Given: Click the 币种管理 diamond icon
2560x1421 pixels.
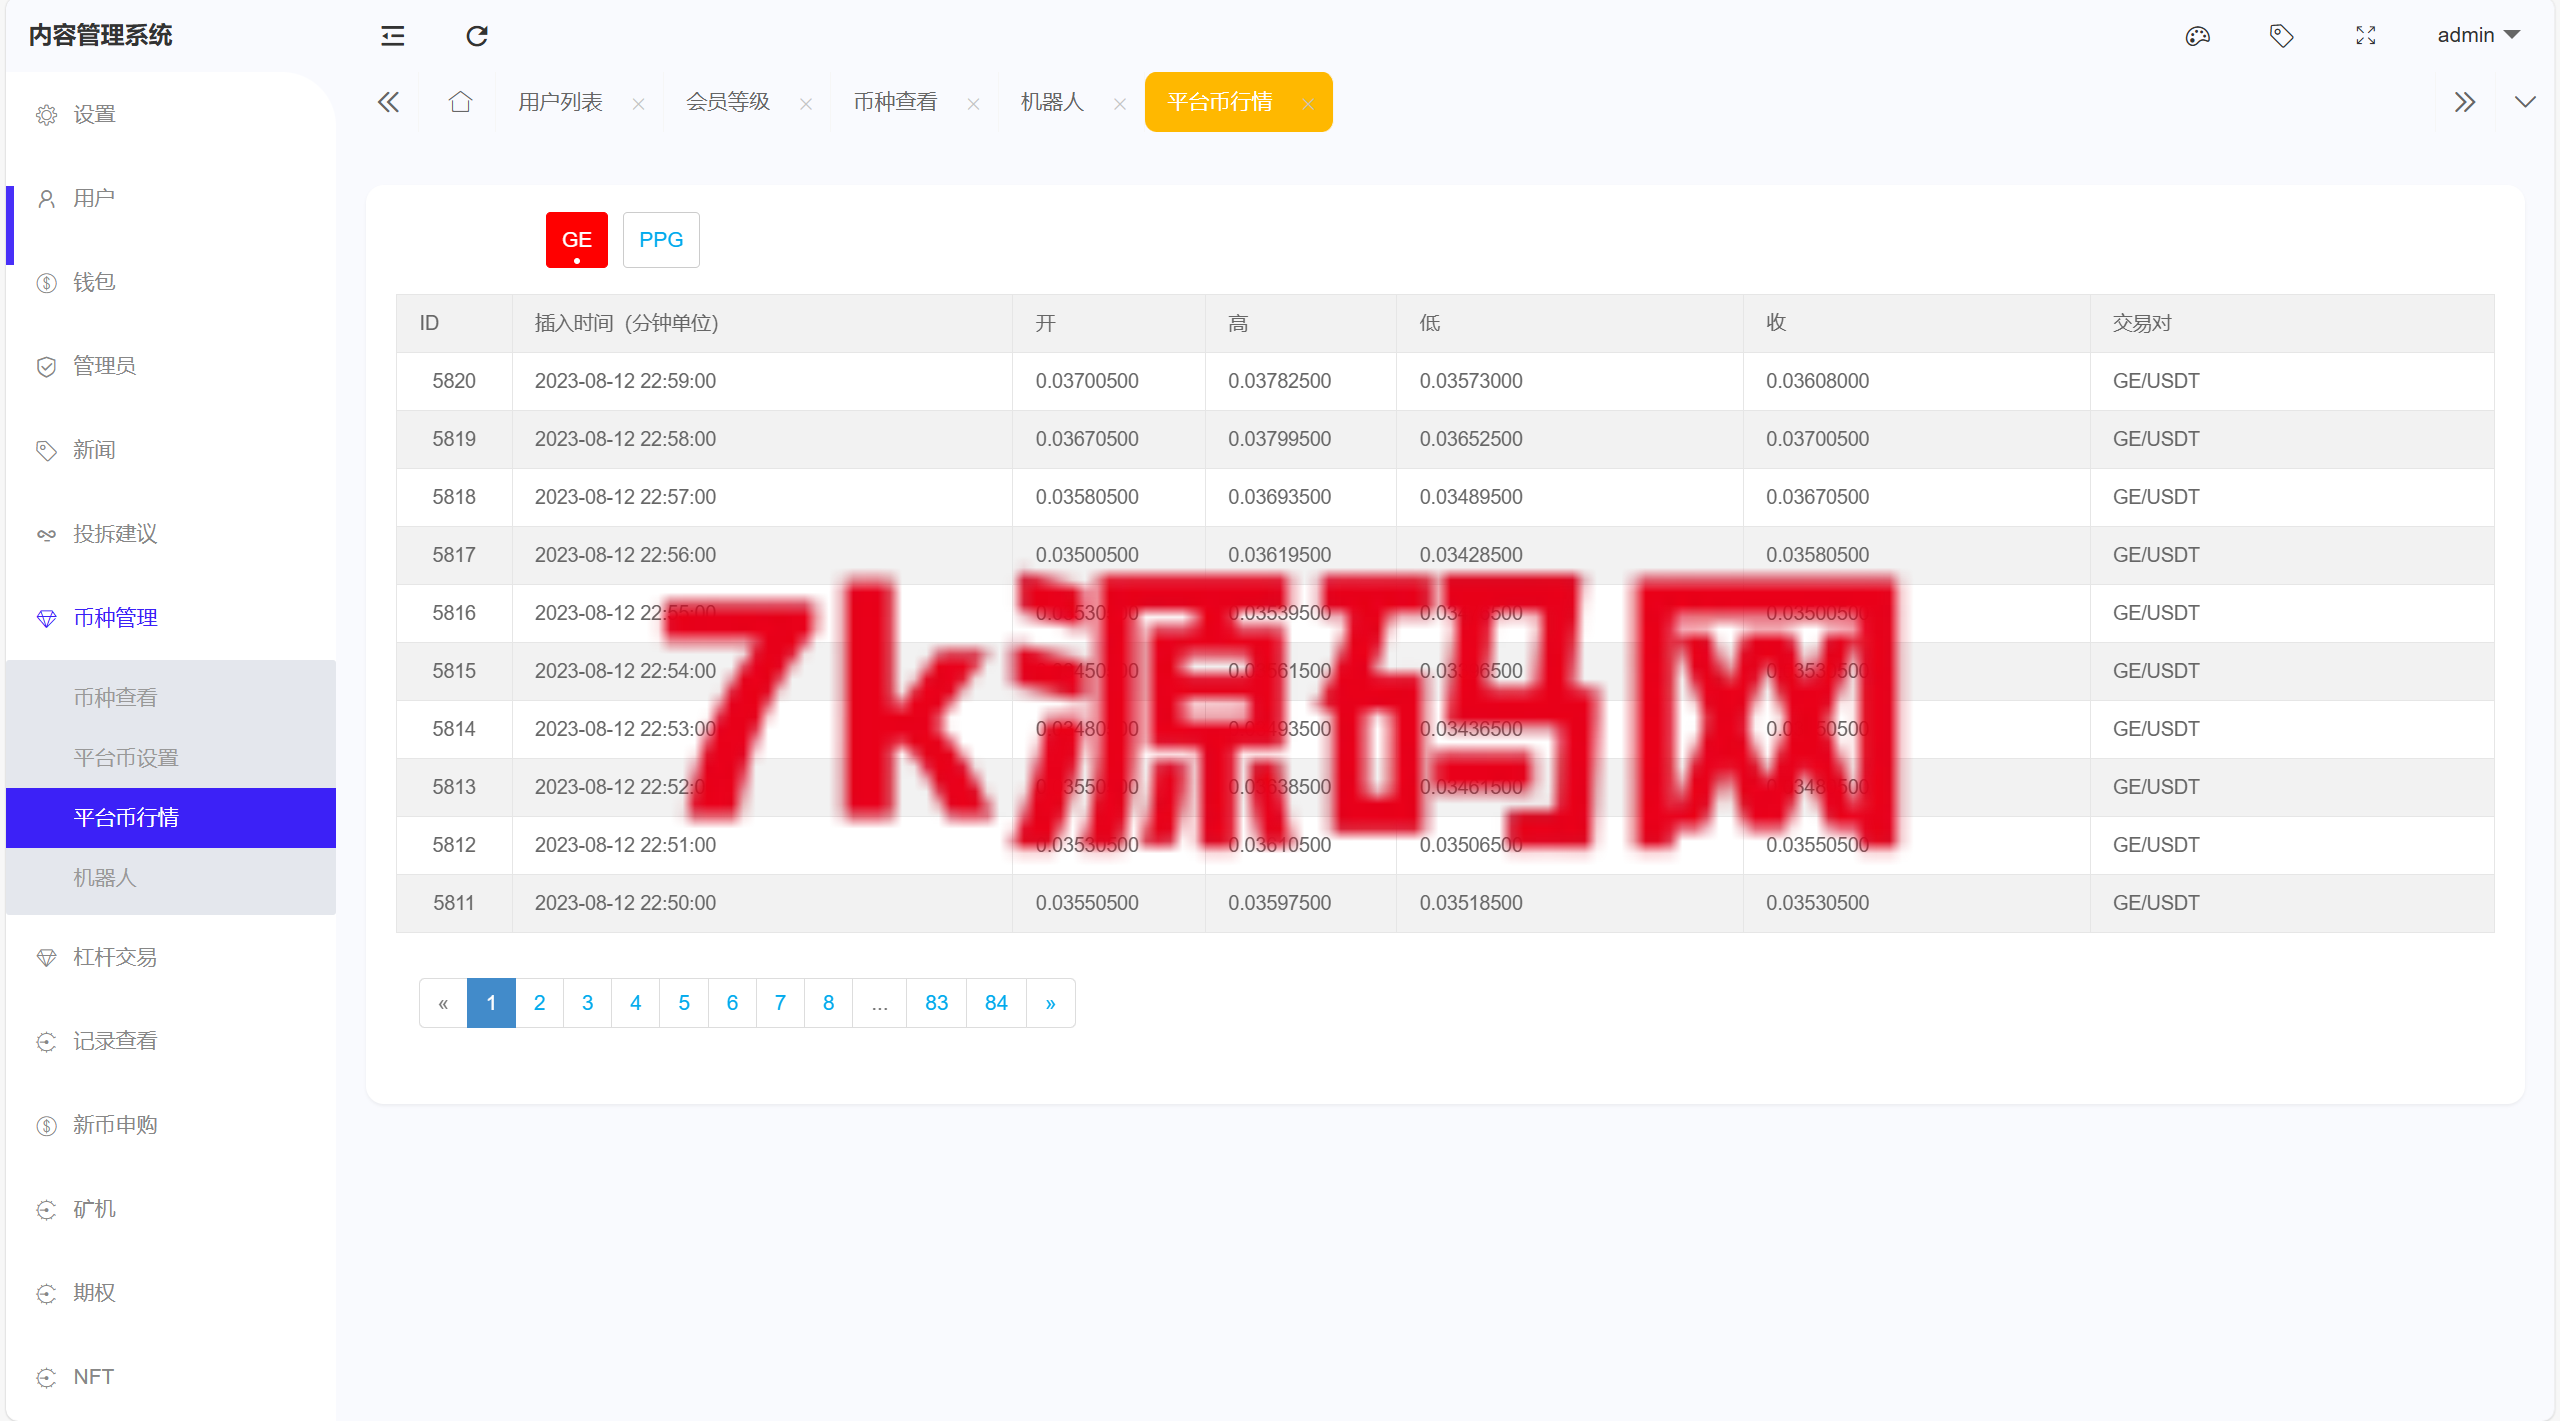Looking at the screenshot, I should pyautogui.click(x=46, y=619).
